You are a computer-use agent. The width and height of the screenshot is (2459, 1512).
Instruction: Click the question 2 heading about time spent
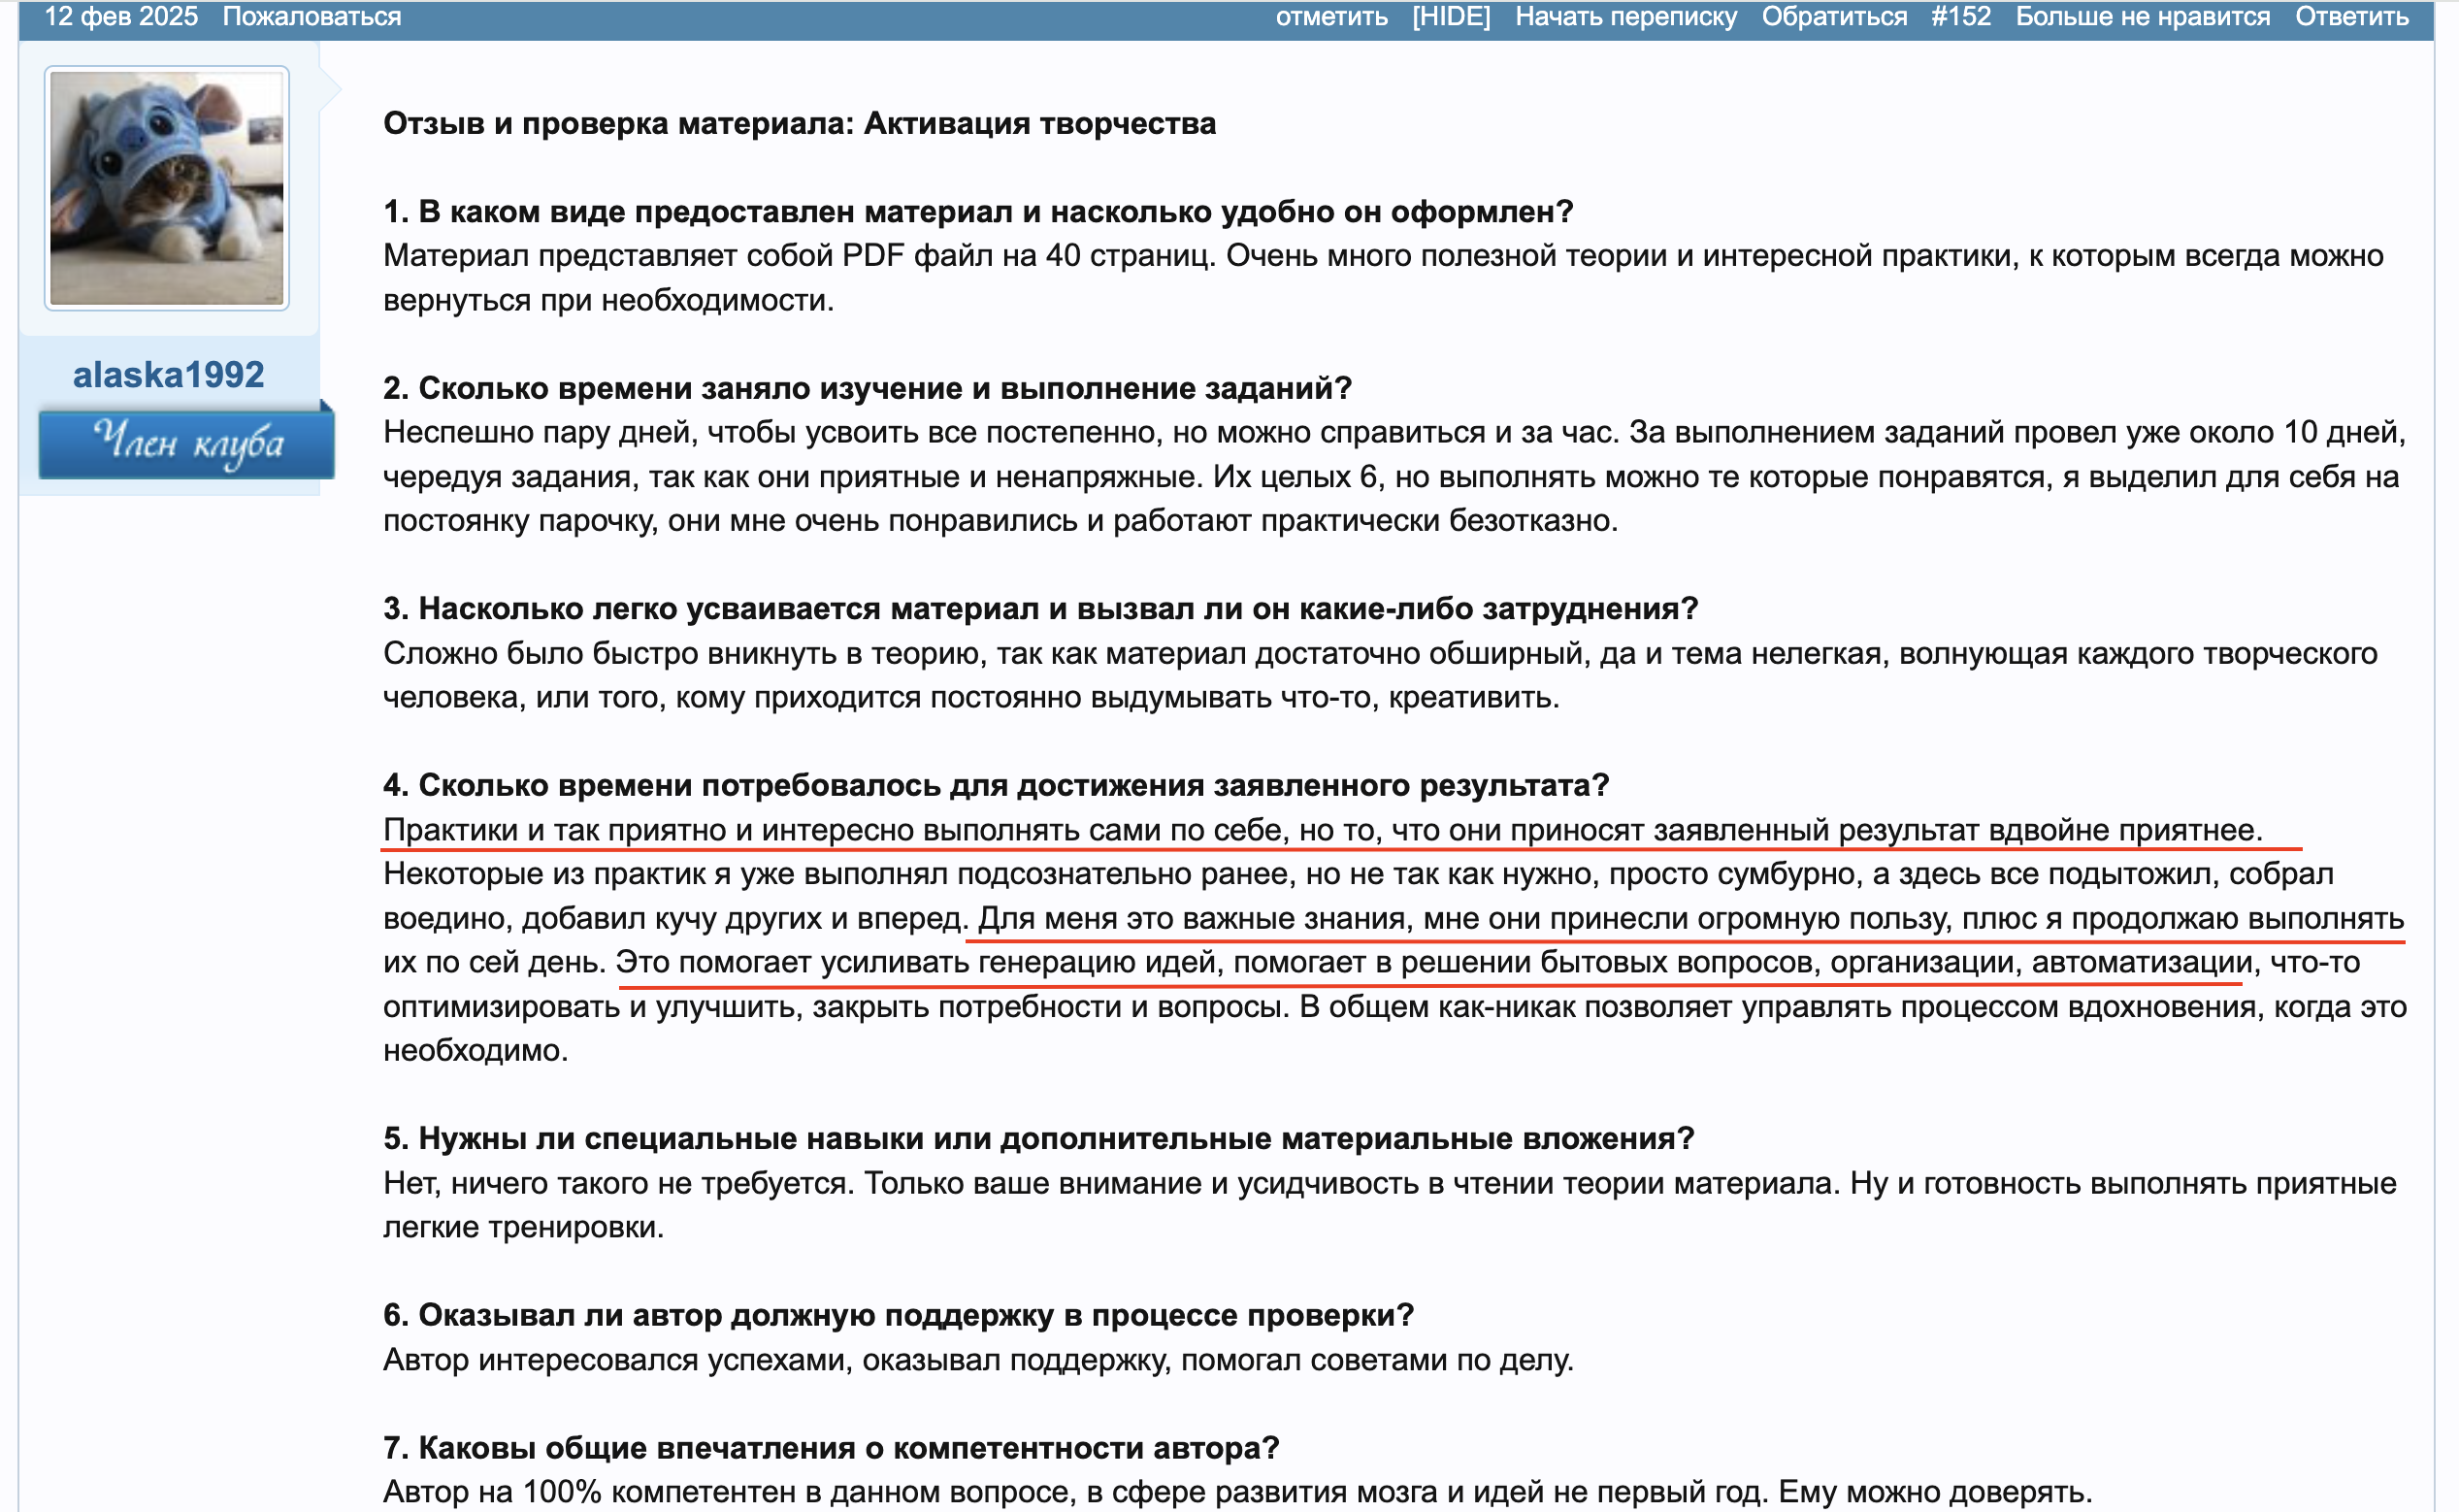click(866, 388)
